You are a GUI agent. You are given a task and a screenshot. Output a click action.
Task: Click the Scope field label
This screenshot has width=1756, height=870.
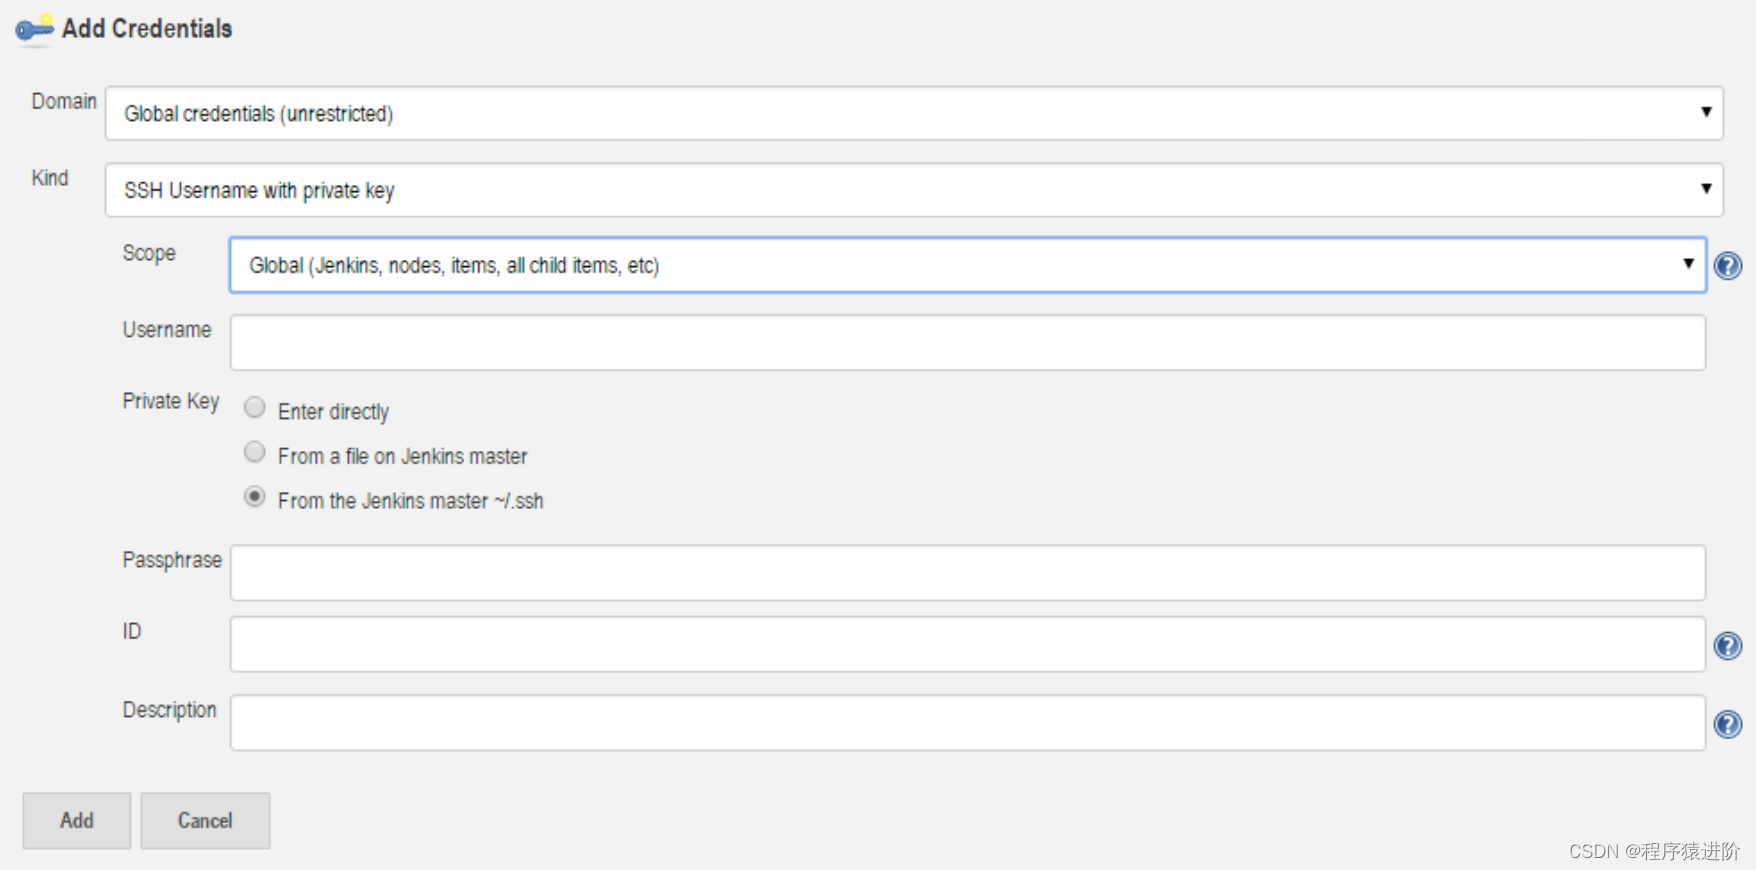[x=149, y=253]
